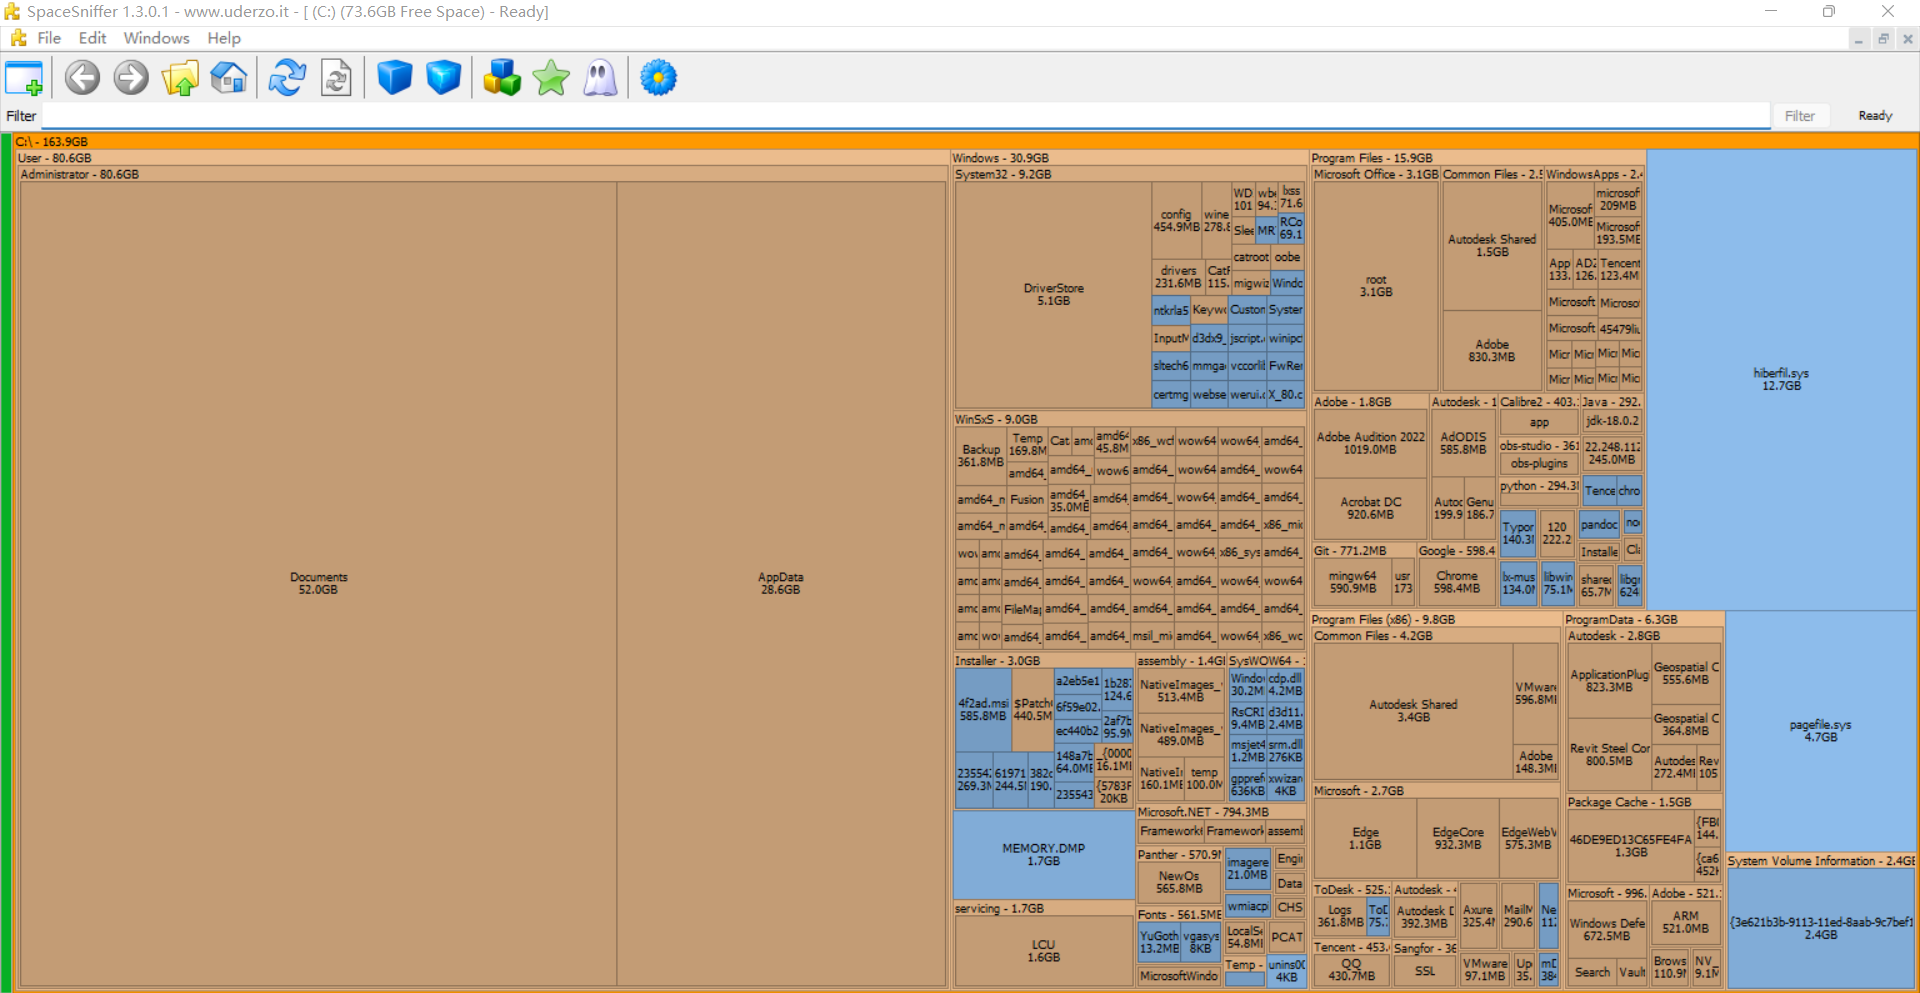Toggle unknown space display with ghost icon
The height and width of the screenshot is (993, 1920).
tap(600, 78)
